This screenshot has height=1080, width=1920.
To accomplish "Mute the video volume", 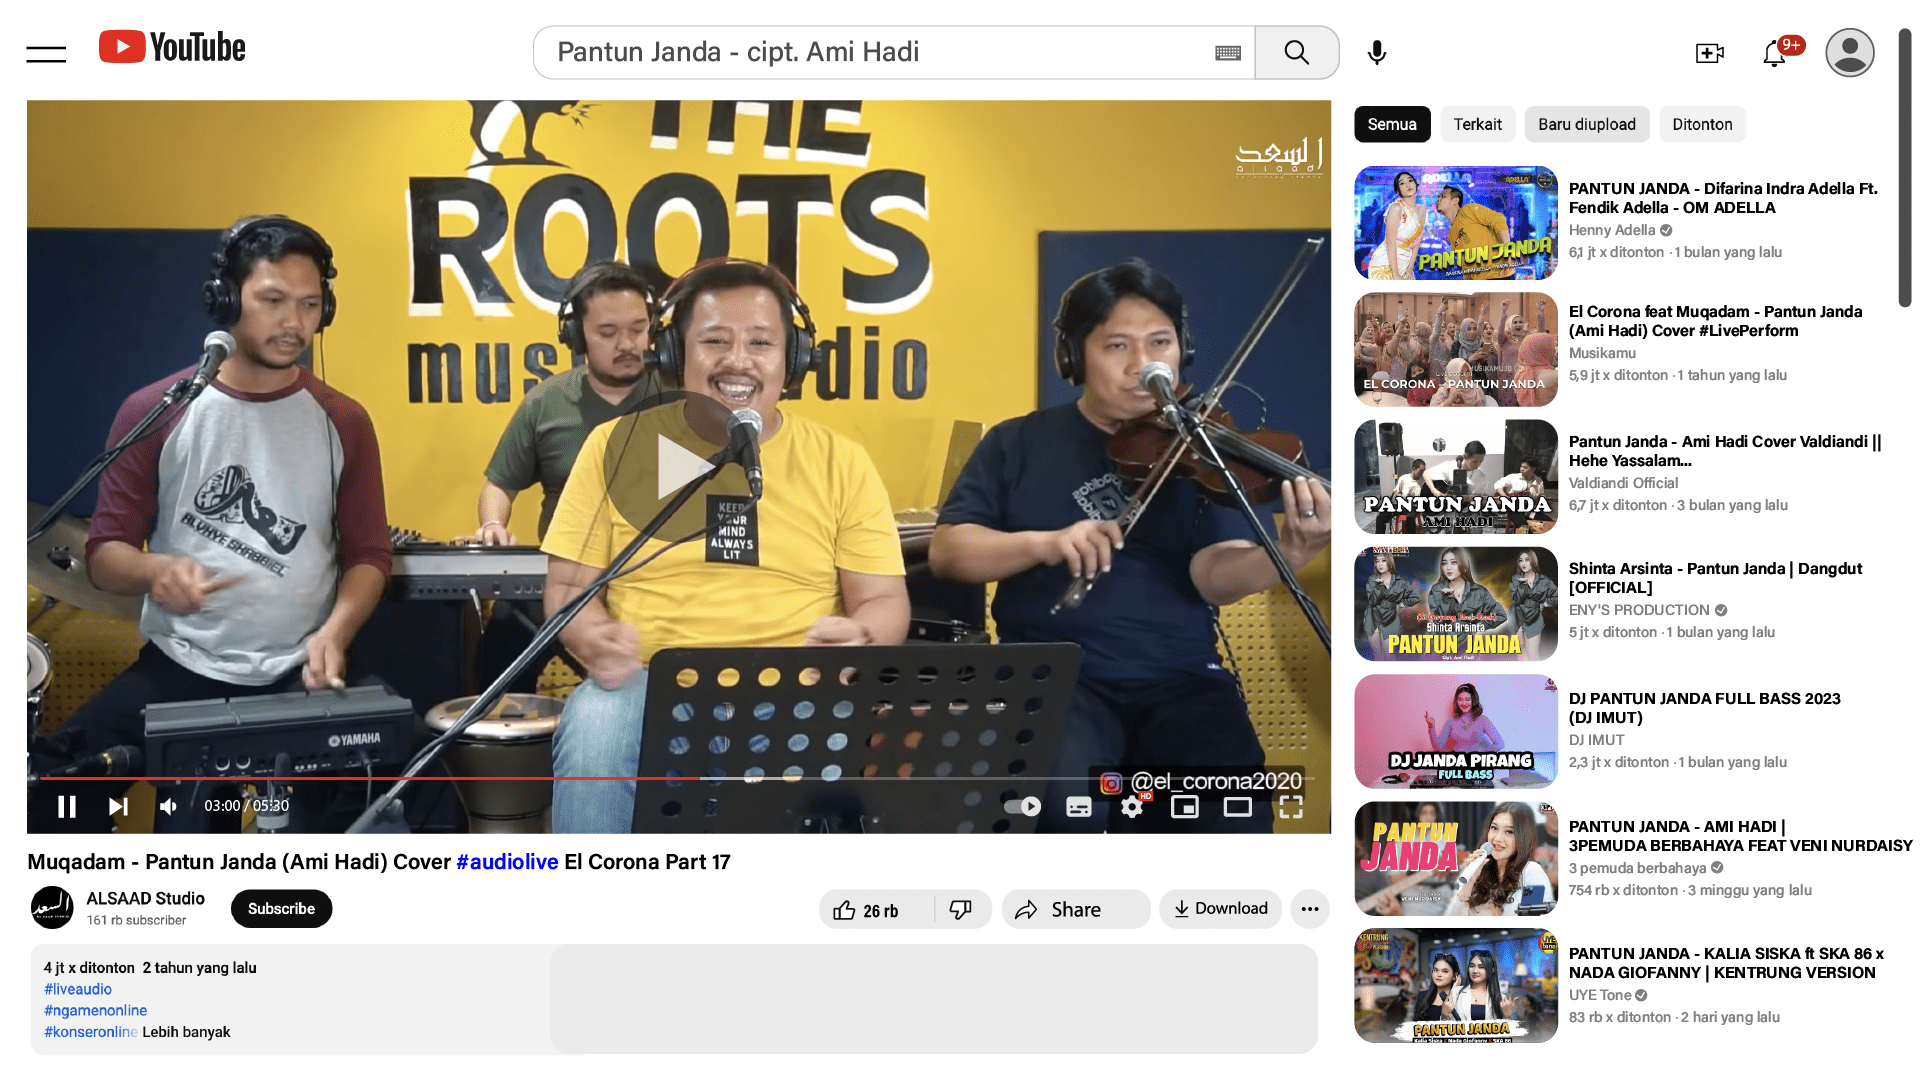I will pos(169,806).
